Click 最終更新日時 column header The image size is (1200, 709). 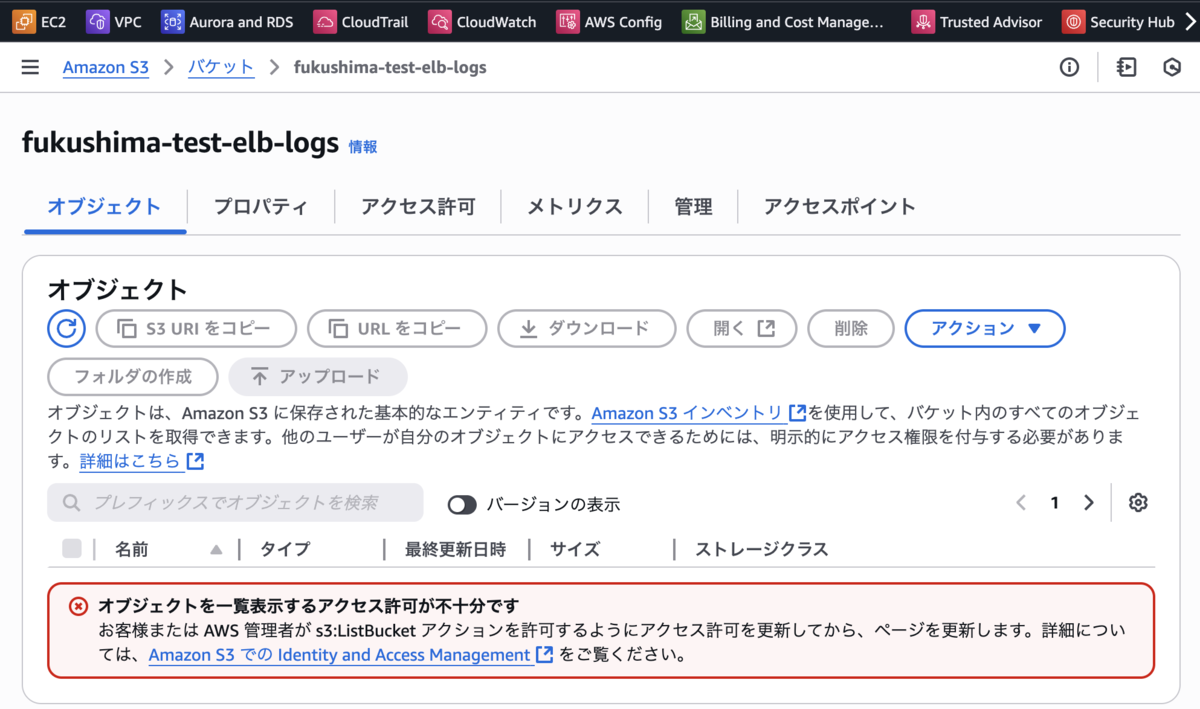[455, 549]
